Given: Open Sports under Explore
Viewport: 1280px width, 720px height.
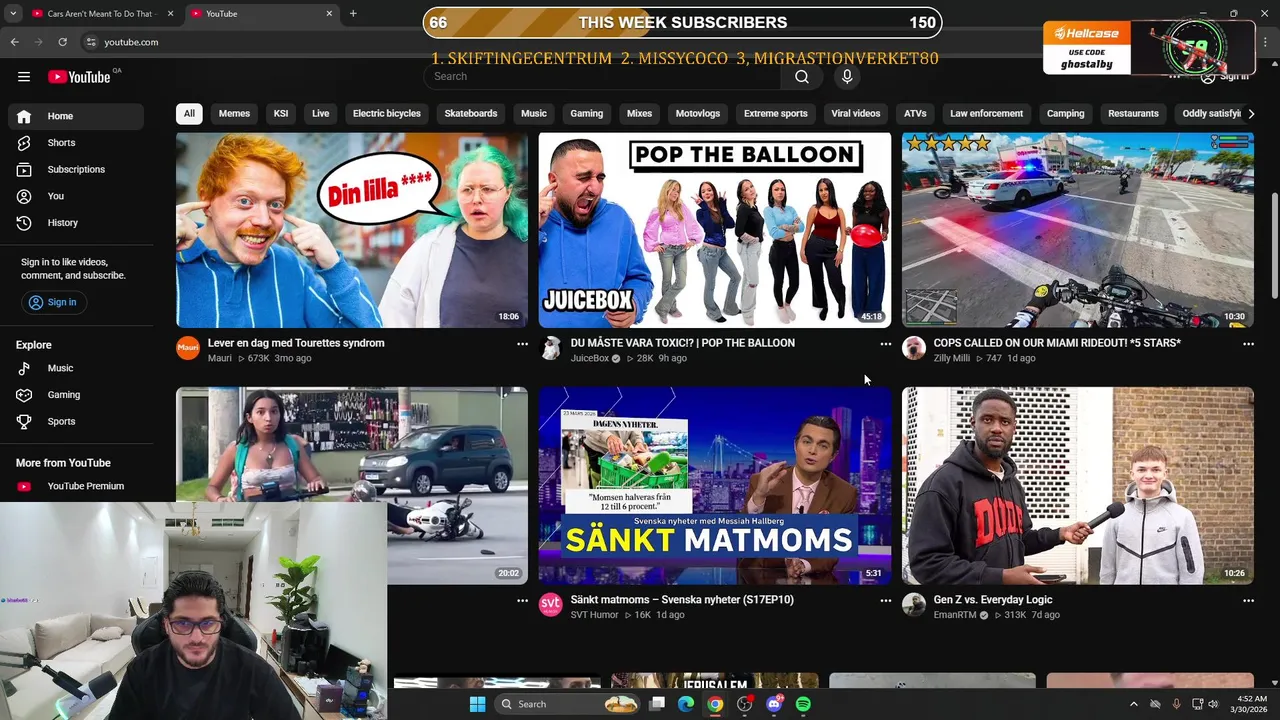Looking at the screenshot, I should point(76,421).
